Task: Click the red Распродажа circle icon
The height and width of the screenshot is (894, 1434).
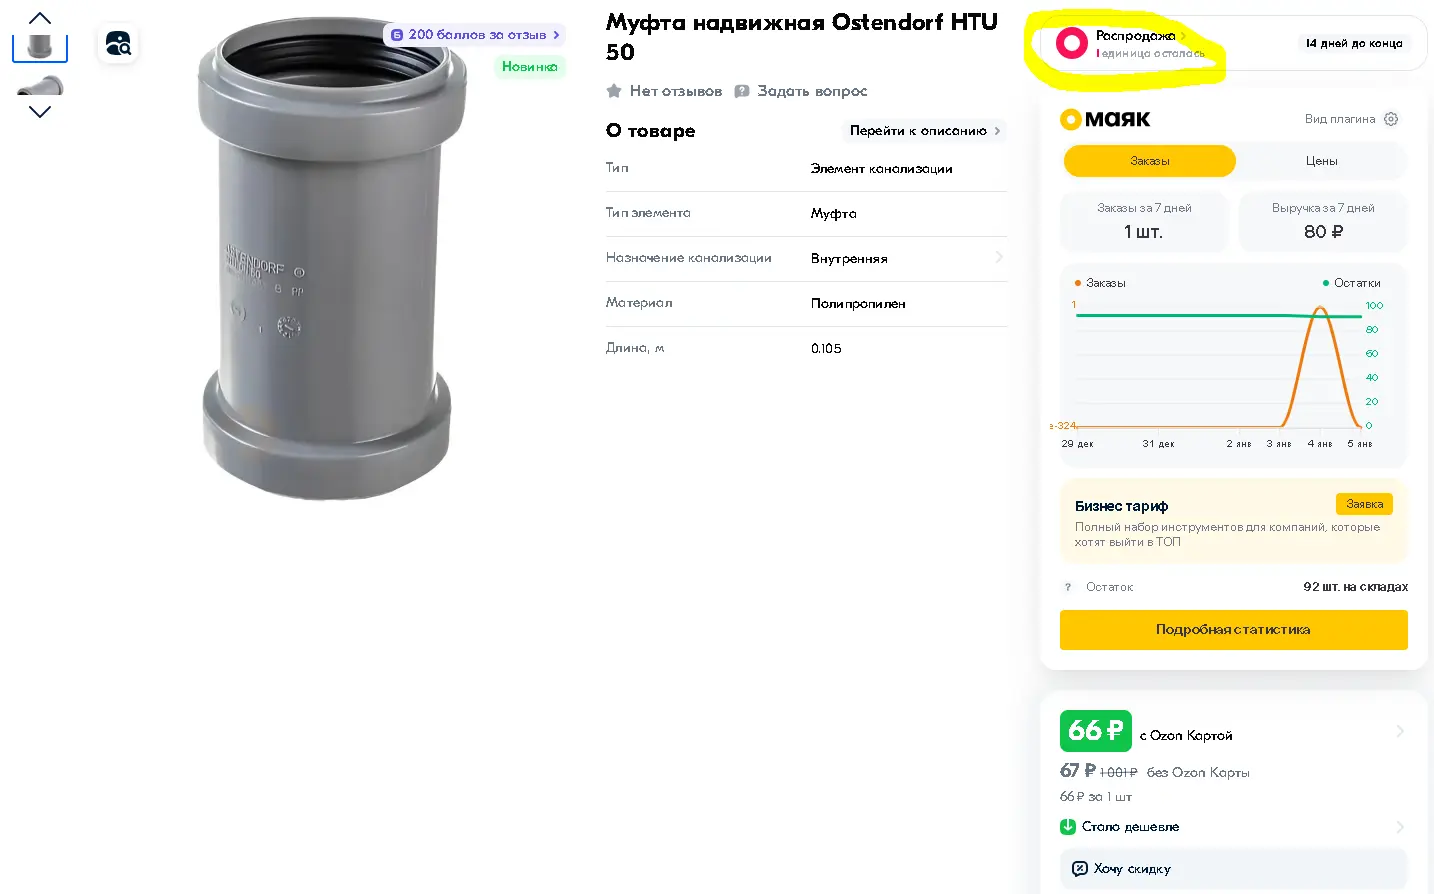Action: point(1072,43)
